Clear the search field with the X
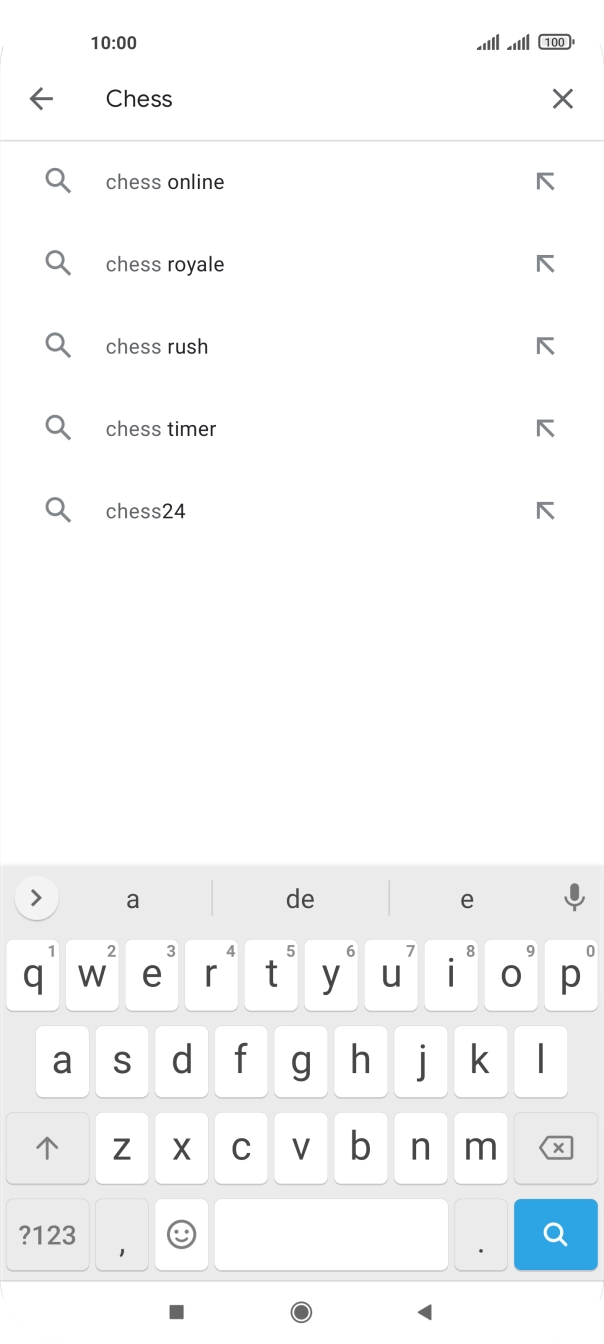604x1344 pixels. [562, 98]
